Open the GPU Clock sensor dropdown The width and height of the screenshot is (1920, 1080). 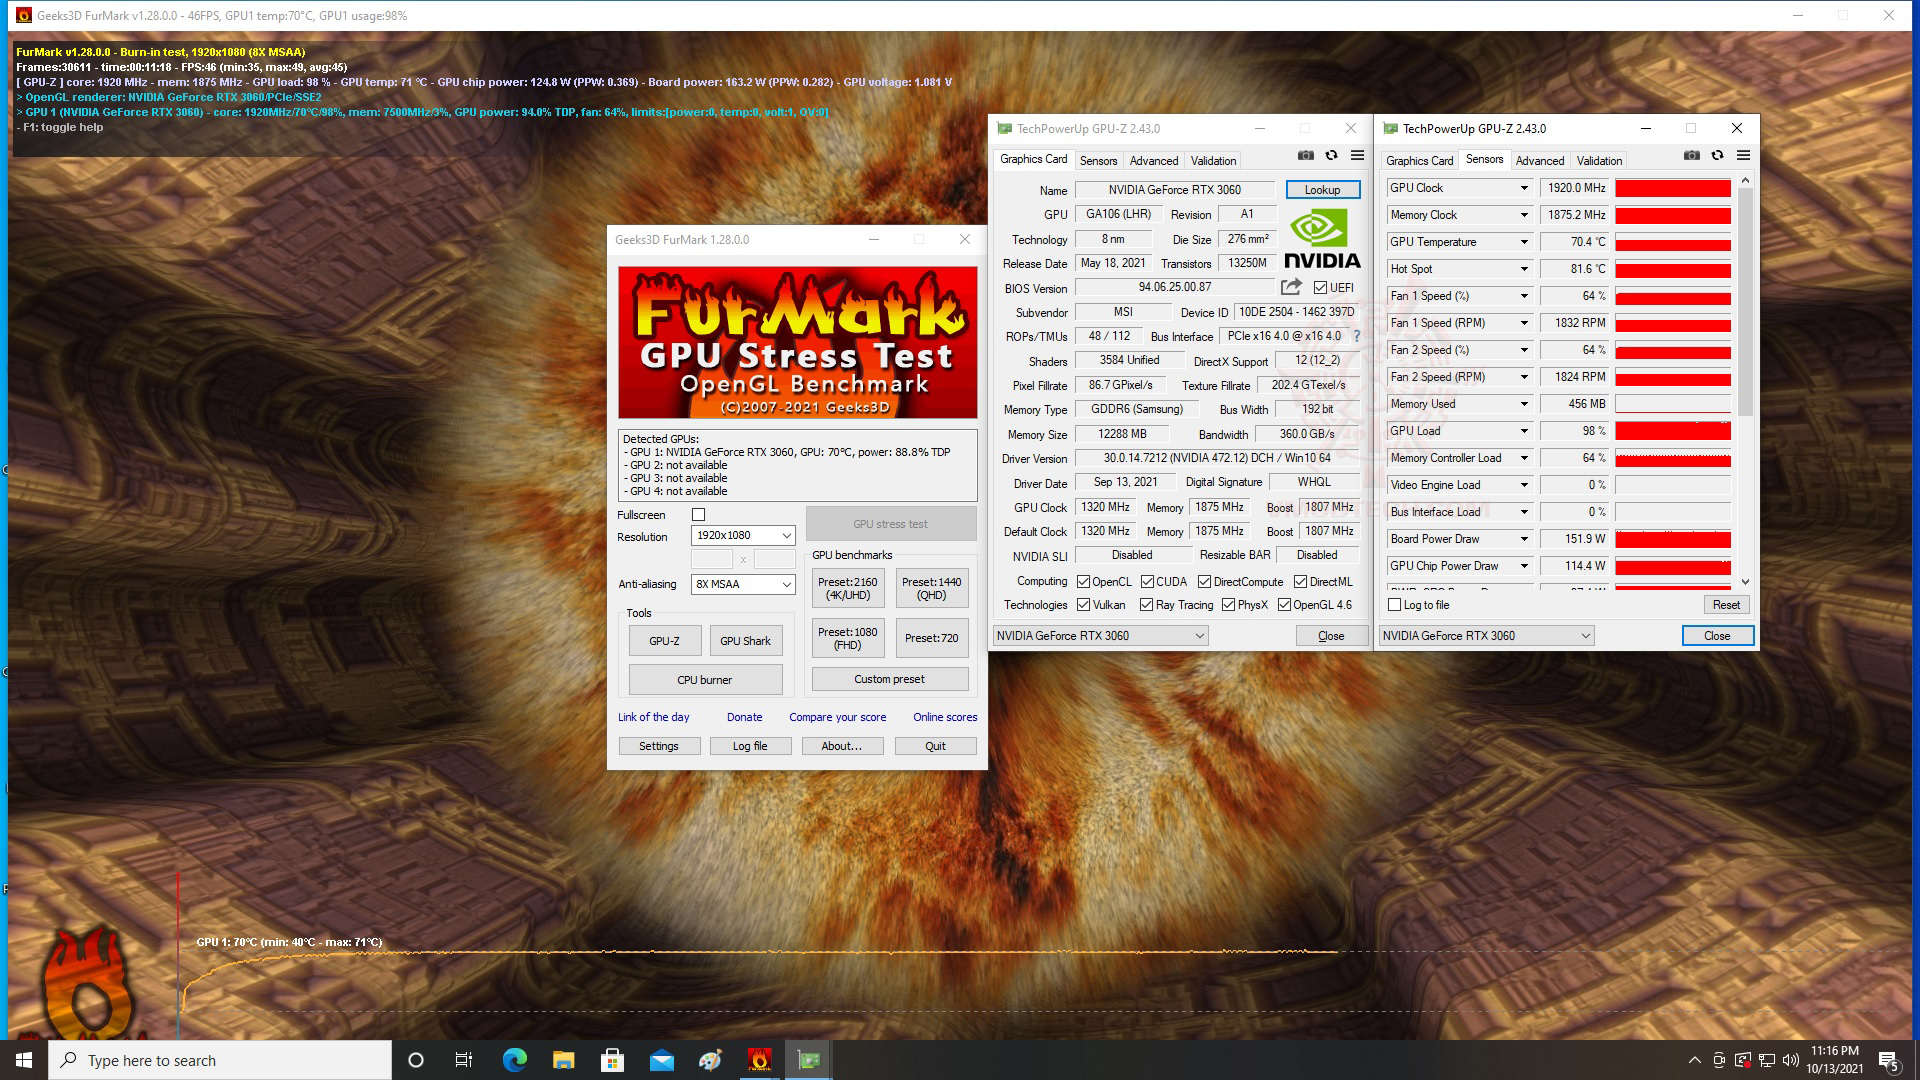(x=1521, y=187)
